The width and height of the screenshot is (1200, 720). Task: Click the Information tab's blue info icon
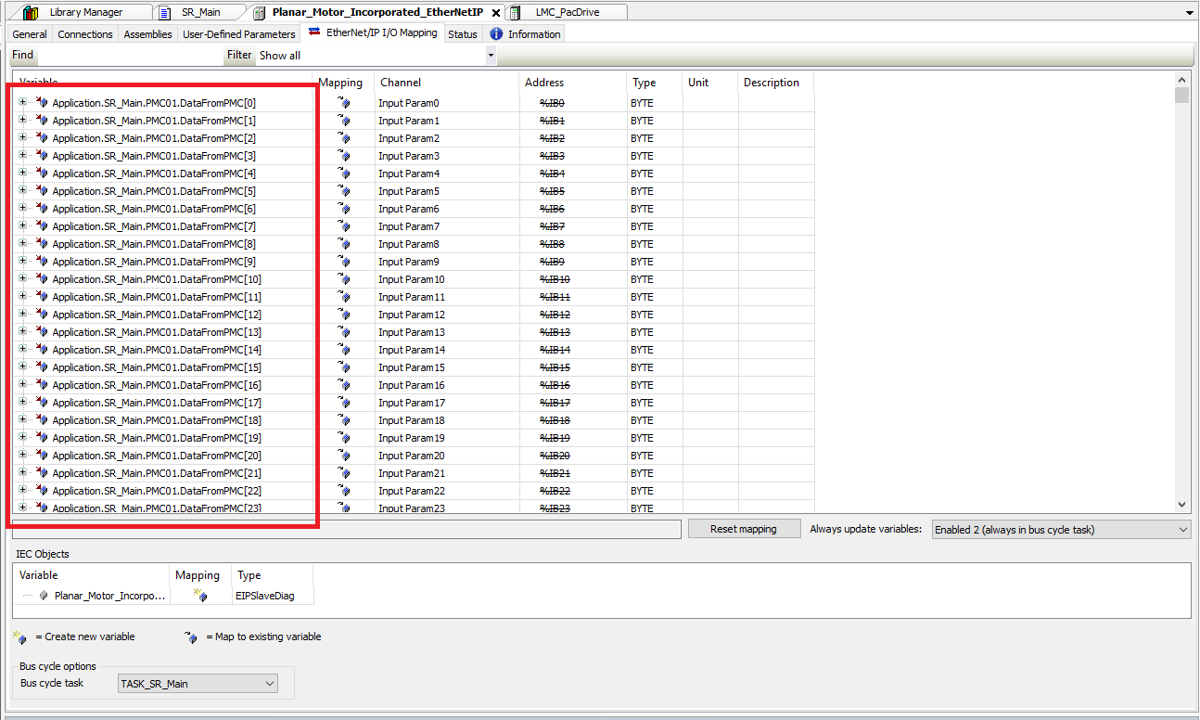pyautogui.click(x=496, y=34)
